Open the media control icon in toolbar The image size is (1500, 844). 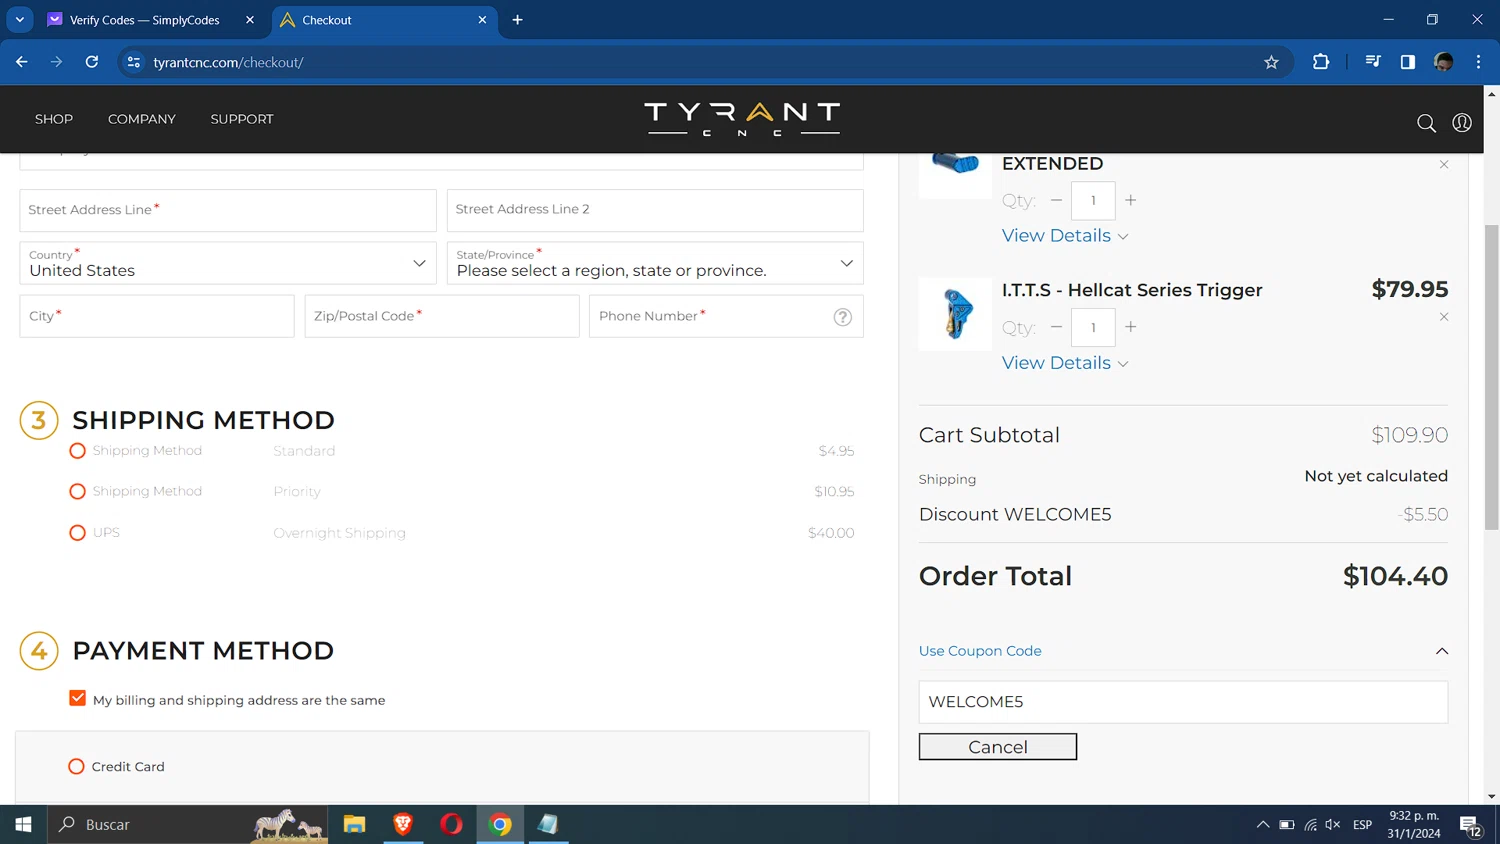pyautogui.click(x=1373, y=62)
